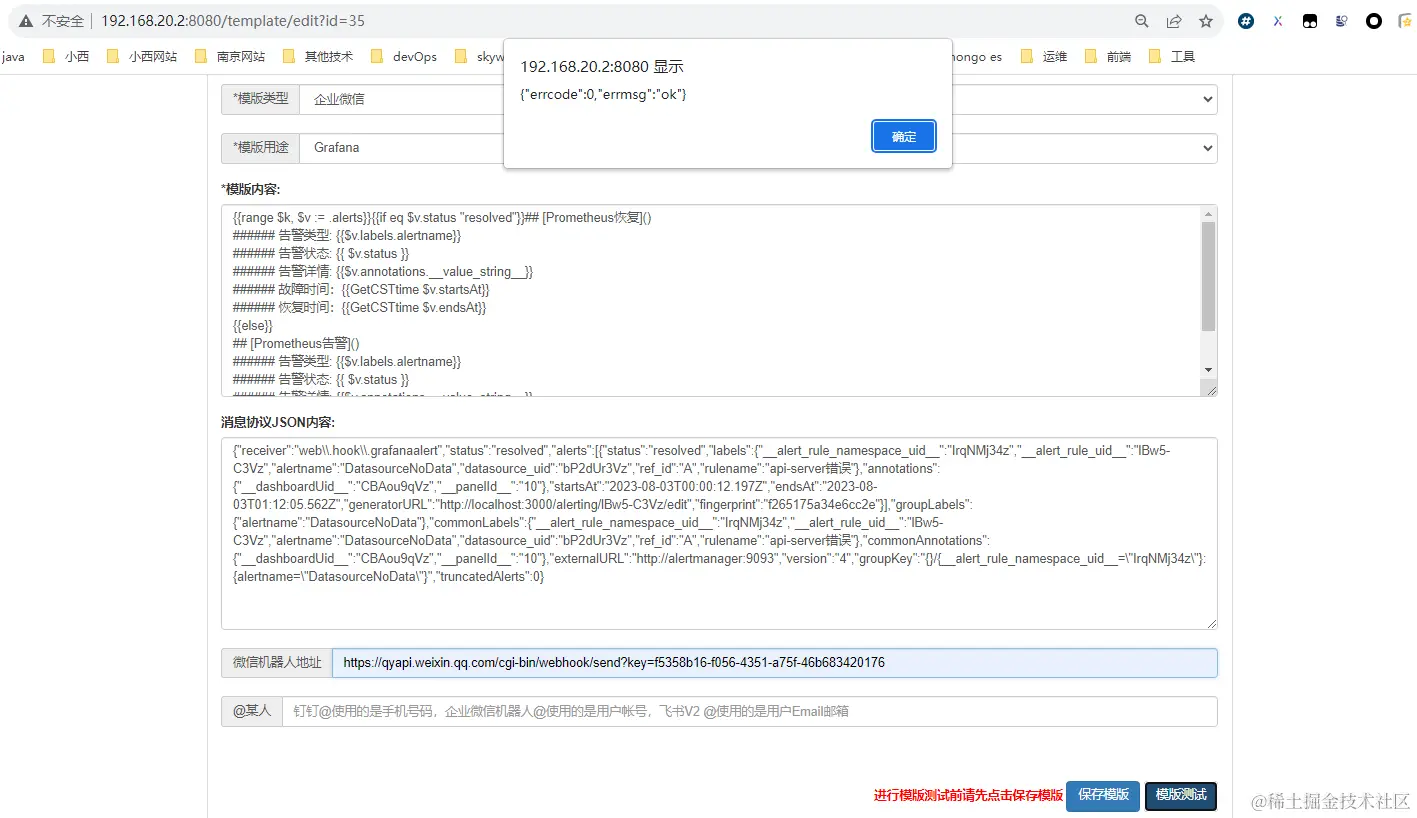This screenshot has width=1417, height=818.
Task: Open the 前端 bookmark folder
Action: pyautogui.click(x=1108, y=57)
